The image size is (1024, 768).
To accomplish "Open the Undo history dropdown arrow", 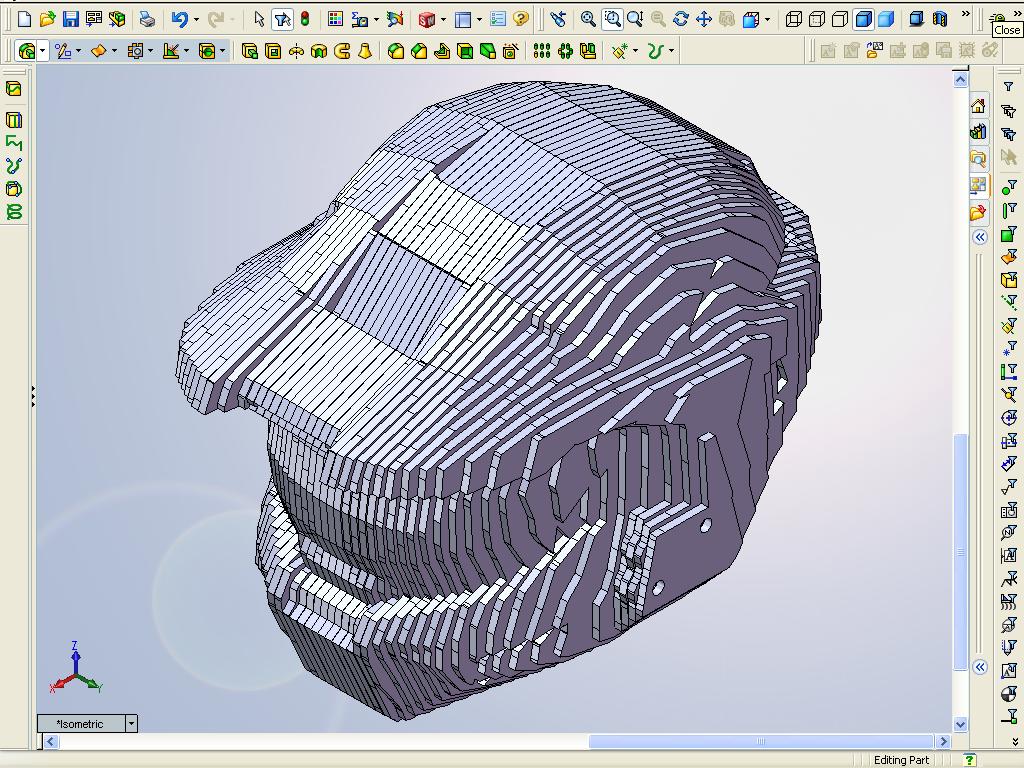I will coord(196,20).
